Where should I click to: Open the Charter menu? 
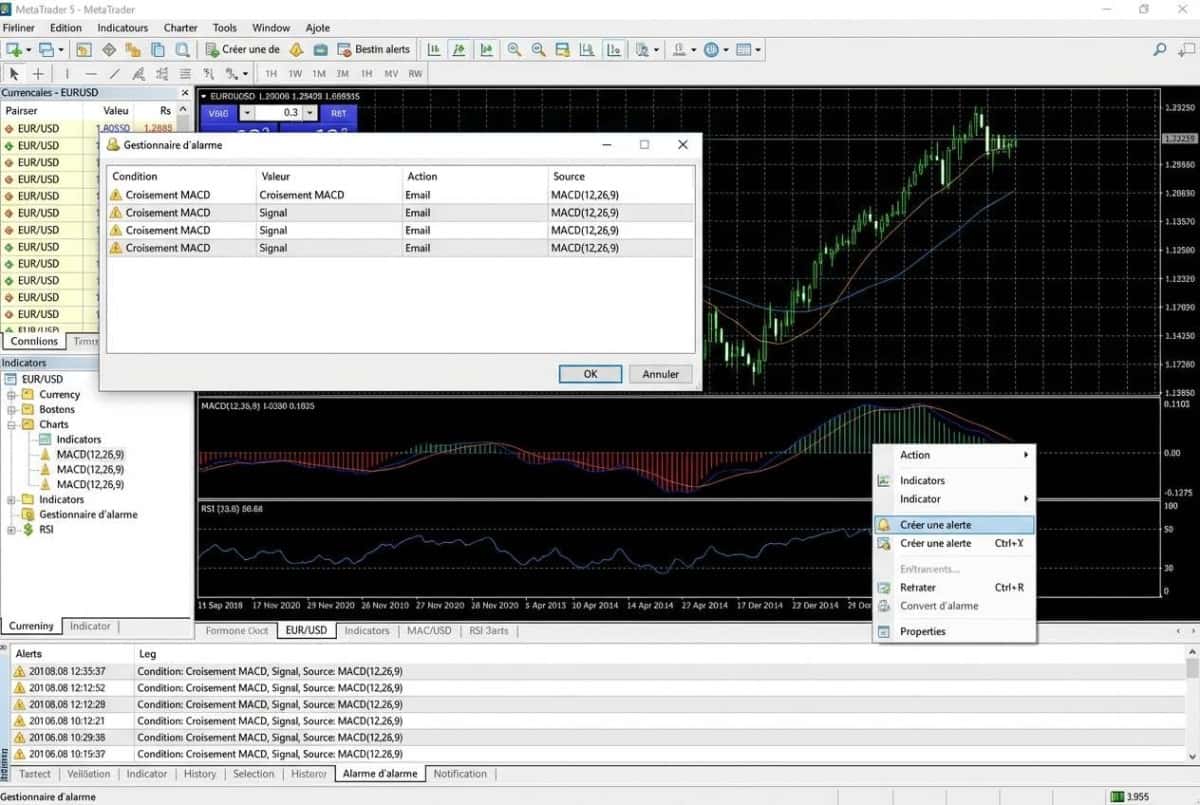tap(180, 28)
